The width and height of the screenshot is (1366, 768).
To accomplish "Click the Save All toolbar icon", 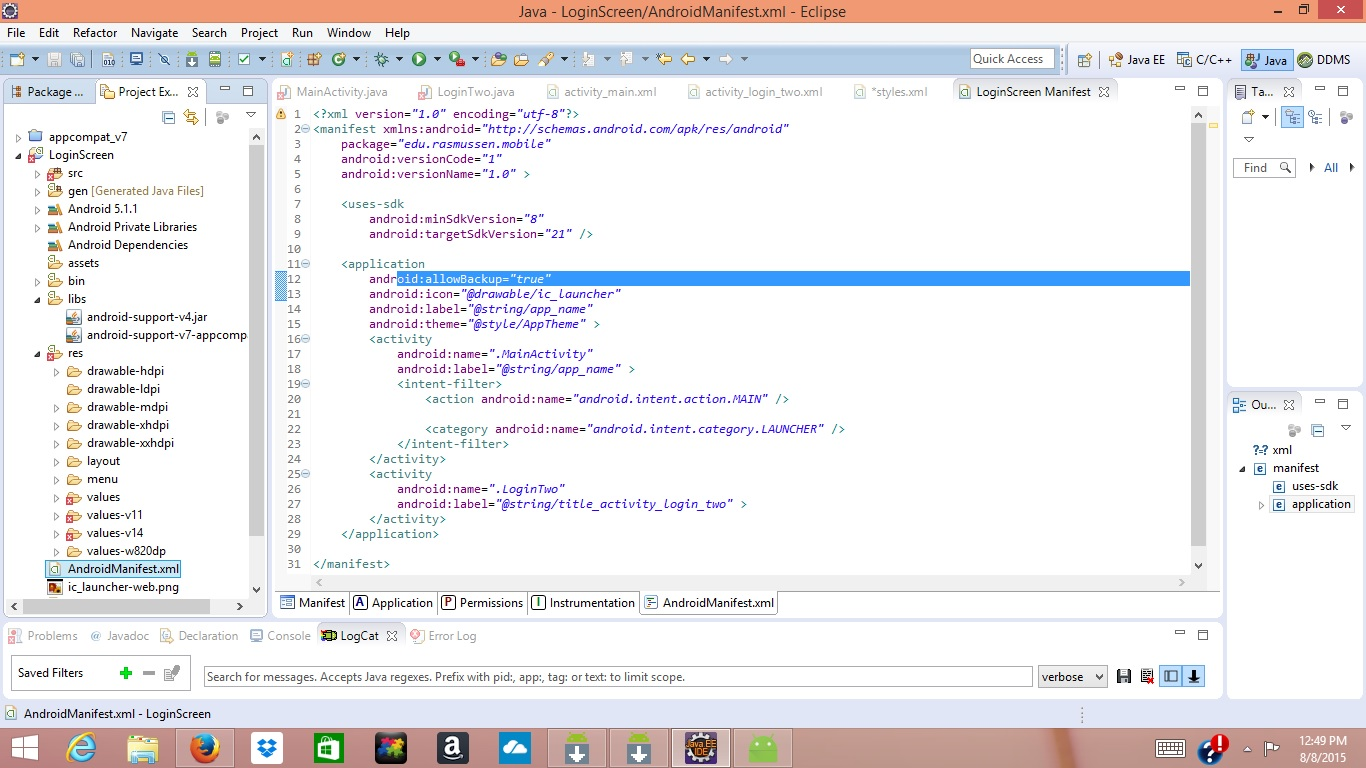I will click(79, 57).
